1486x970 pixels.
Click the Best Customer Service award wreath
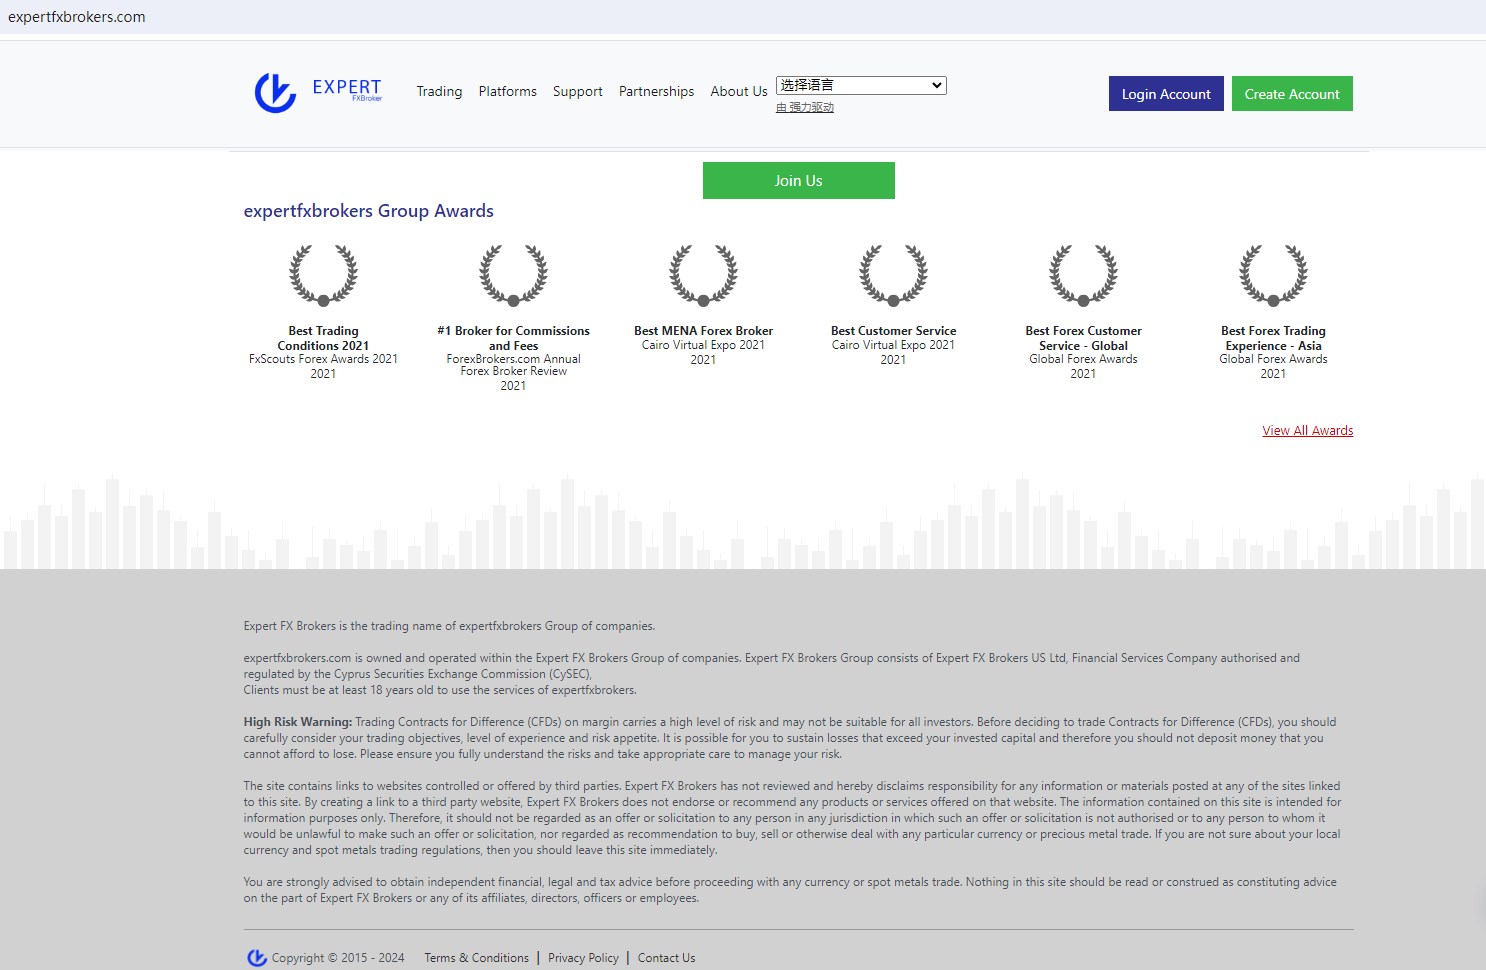coord(893,275)
